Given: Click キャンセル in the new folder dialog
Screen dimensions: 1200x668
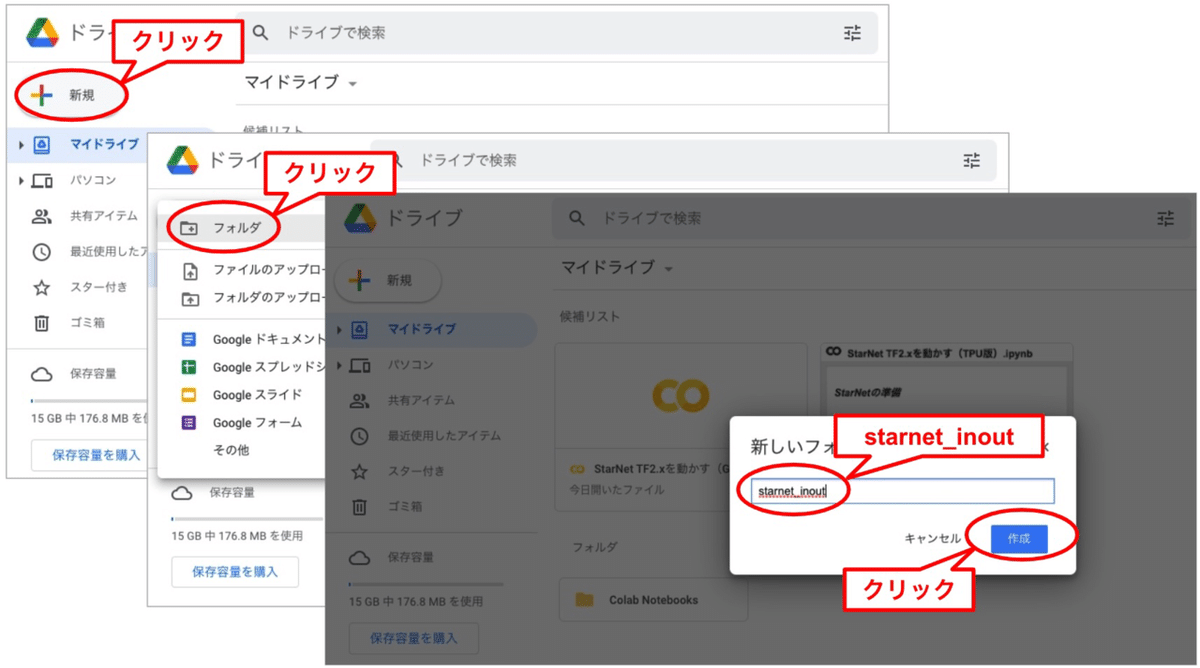Looking at the screenshot, I should [x=932, y=539].
